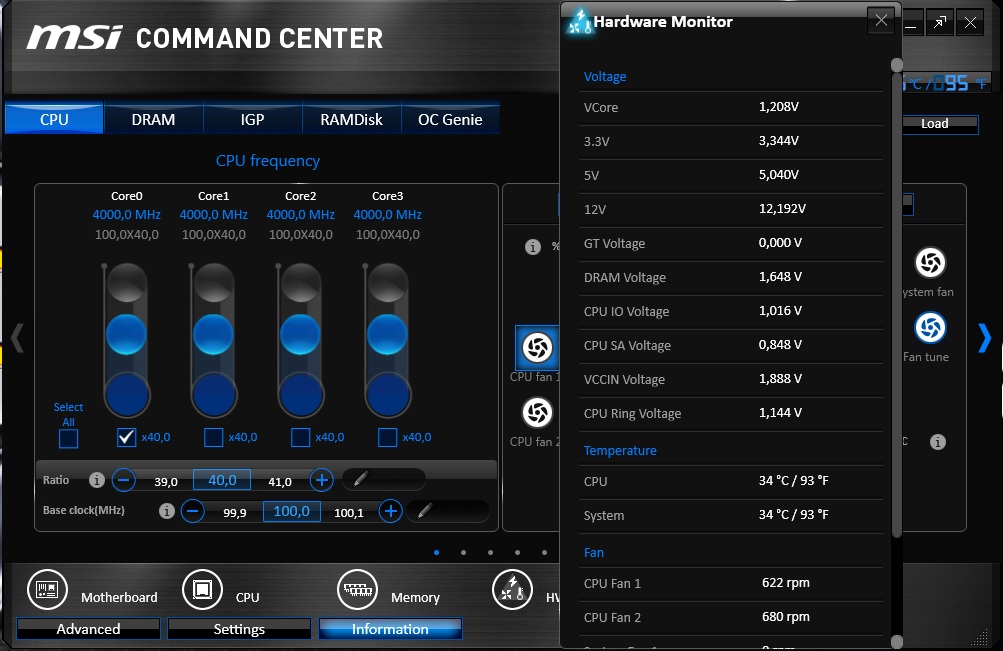Show the Base clock info icon
The height and width of the screenshot is (651, 1003).
coord(166,511)
